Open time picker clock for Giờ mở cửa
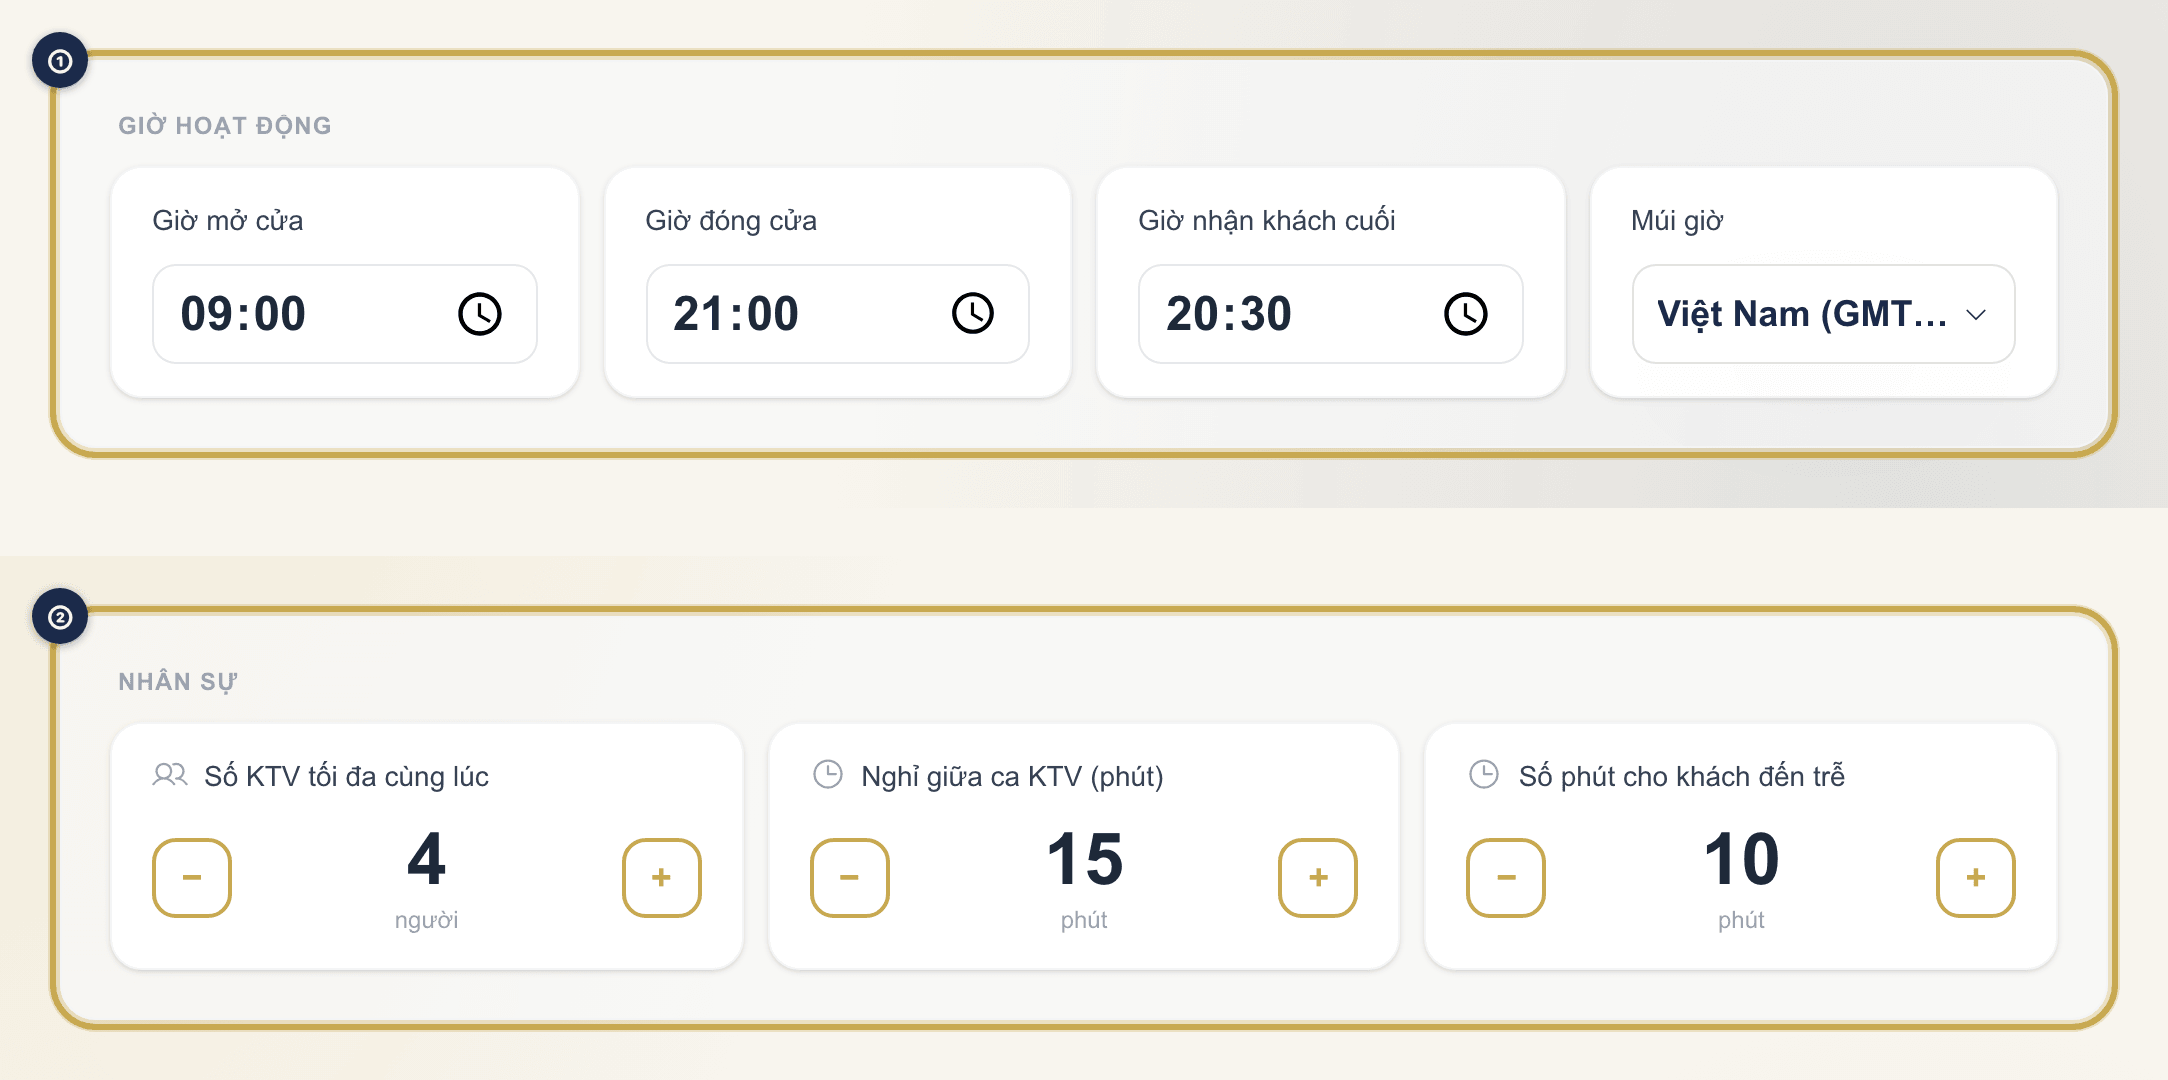The image size is (2168, 1080). coord(480,314)
